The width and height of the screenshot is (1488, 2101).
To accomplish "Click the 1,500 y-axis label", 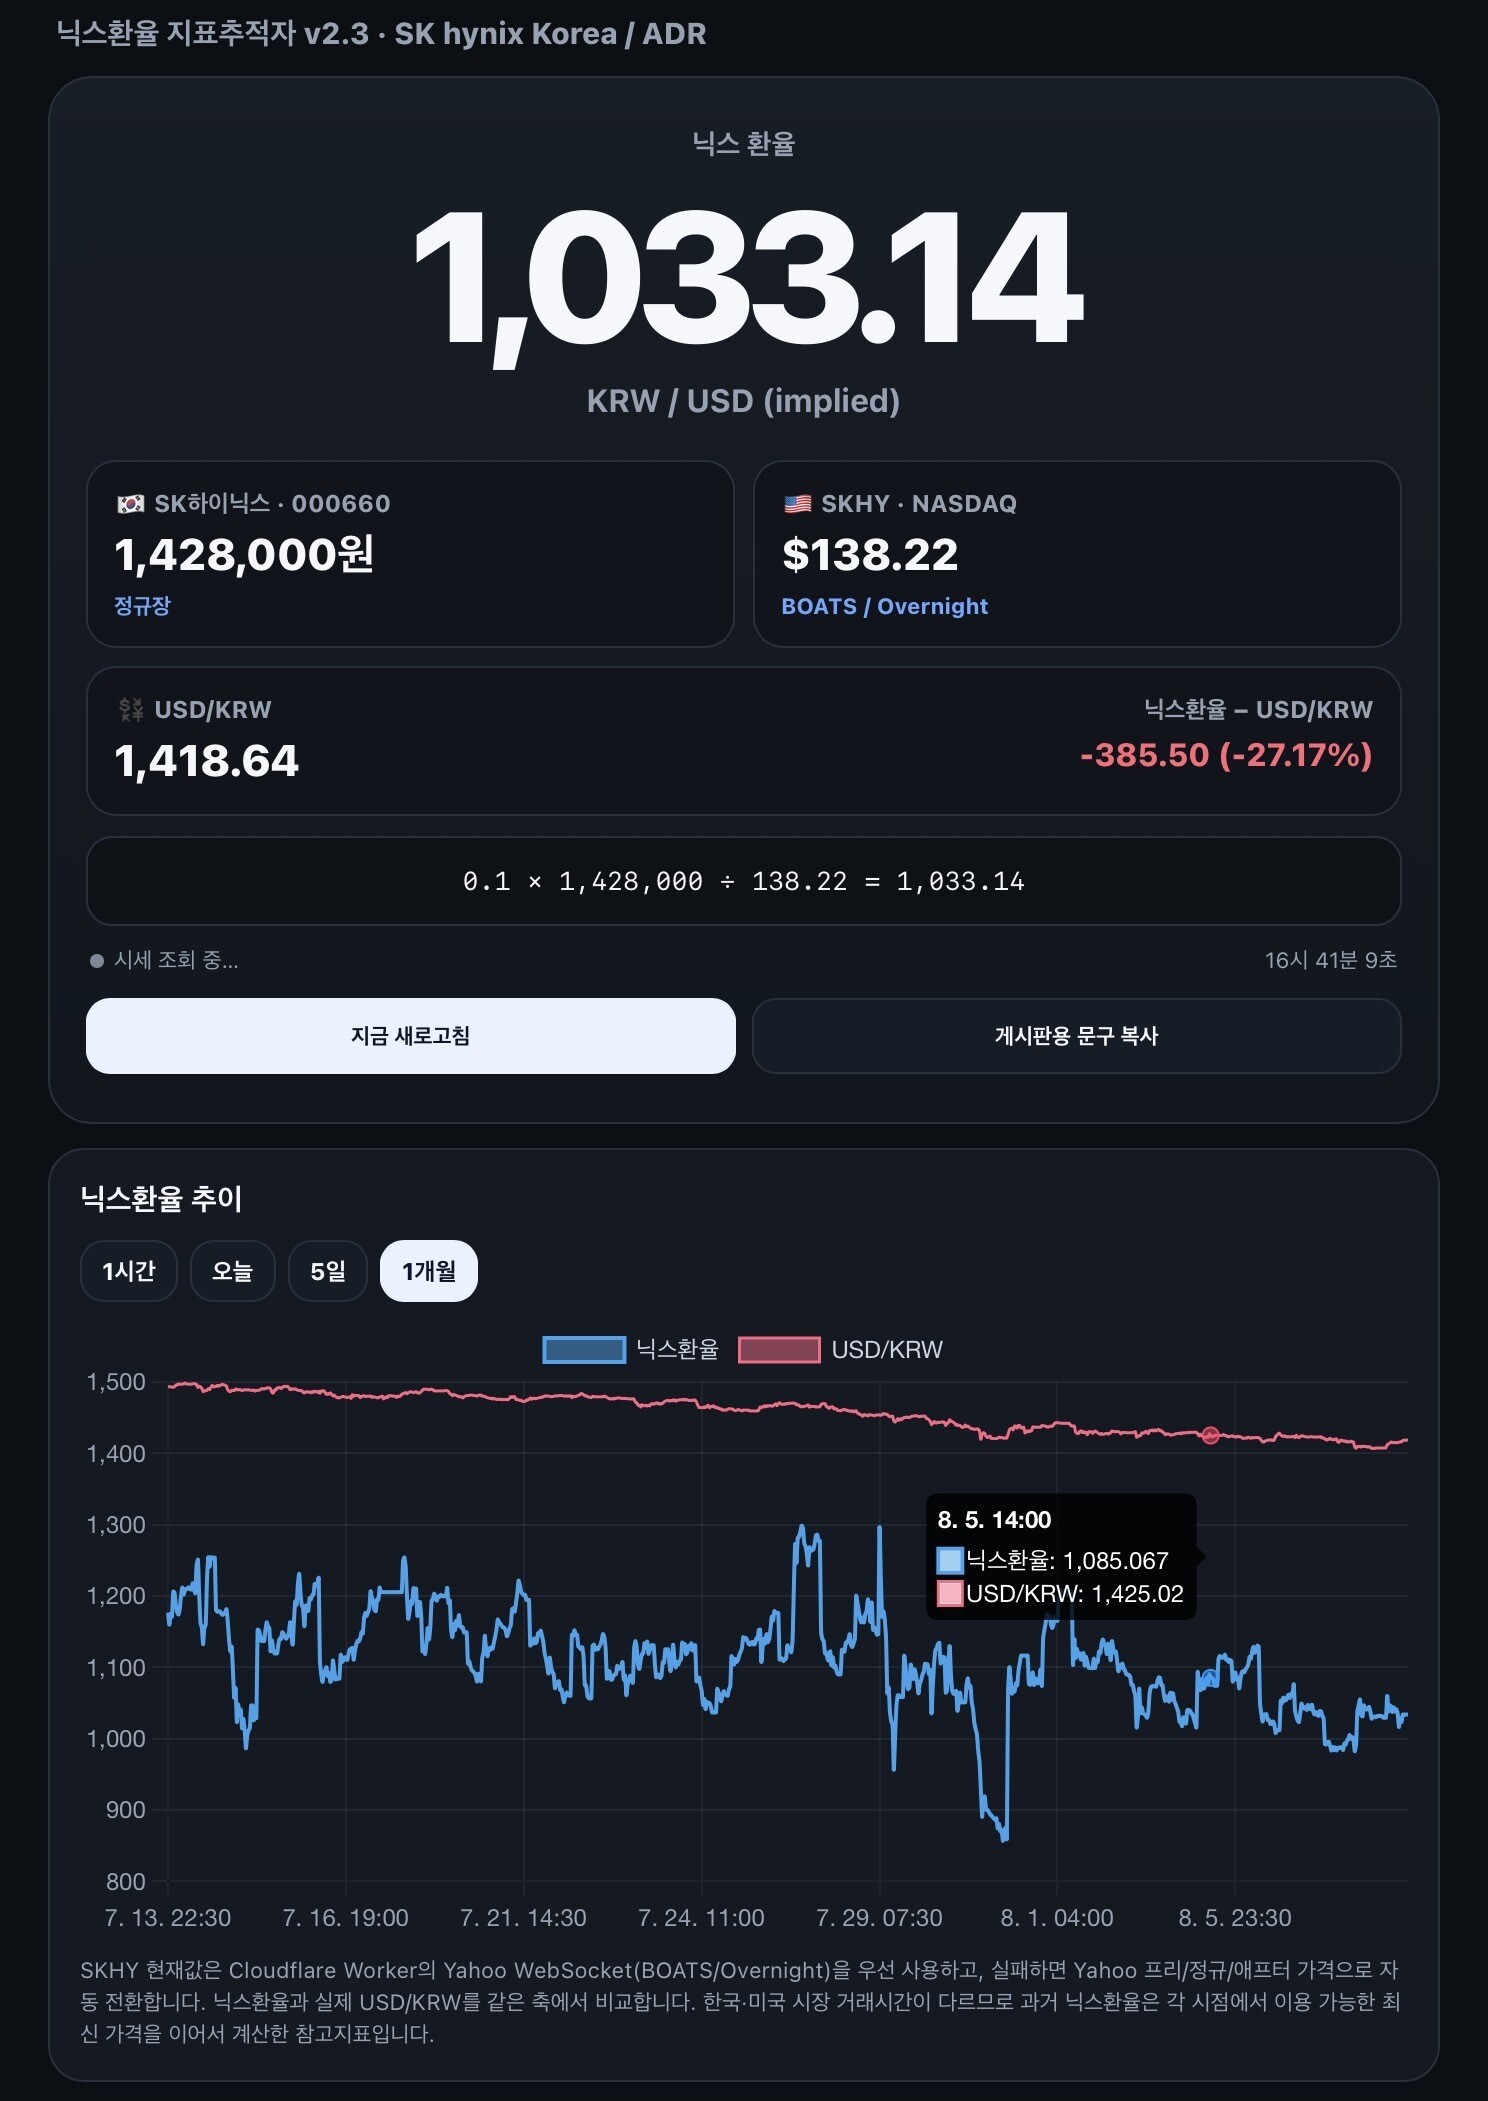I will tap(116, 1382).
